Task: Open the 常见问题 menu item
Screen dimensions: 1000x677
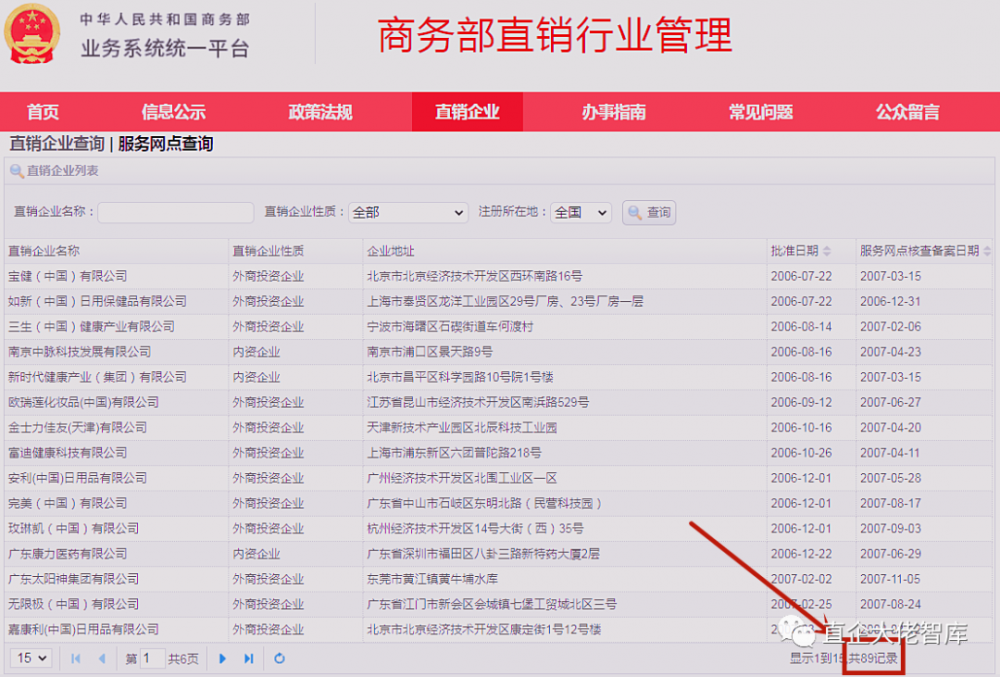Action: point(761,112)
